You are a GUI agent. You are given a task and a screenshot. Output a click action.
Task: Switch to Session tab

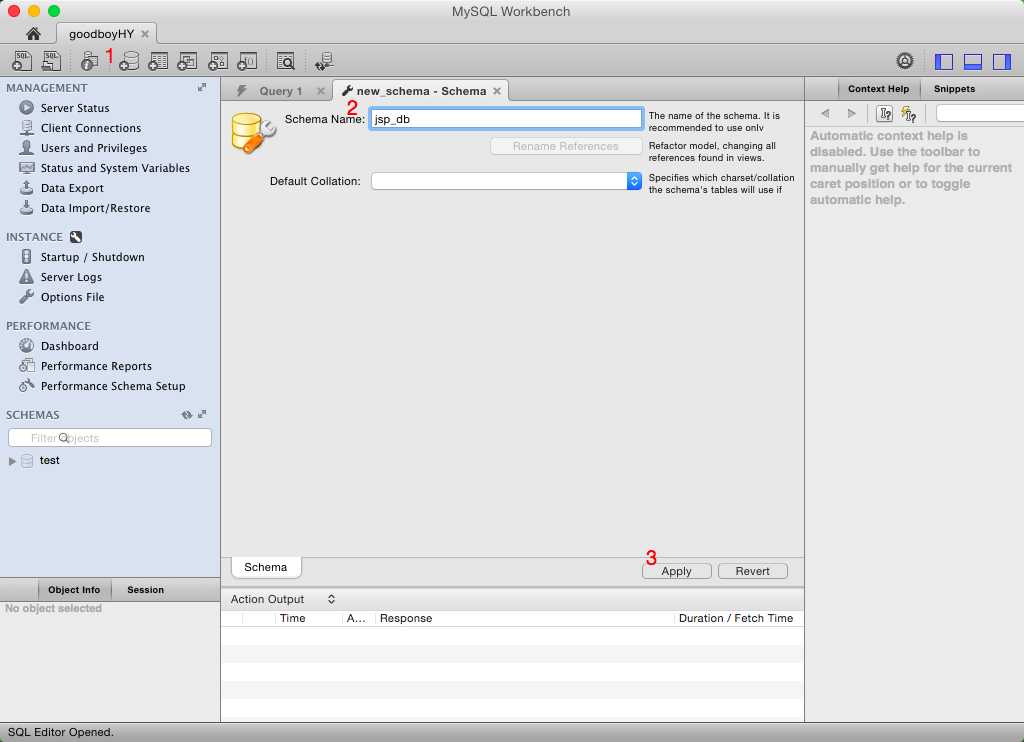click(x=146, y=590)
